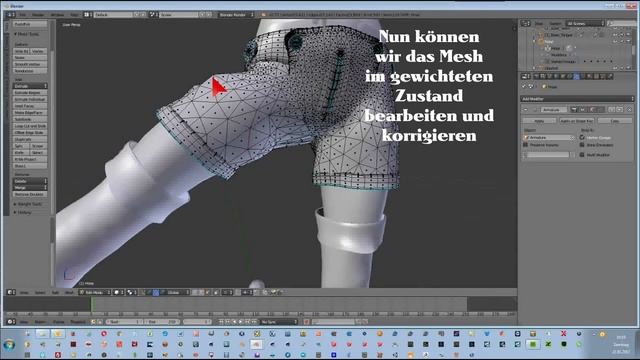Image resolution: width=640 pixels, height=360 pixels.
Task: Click the Remove Doubles button
Action: coord(30,194)
